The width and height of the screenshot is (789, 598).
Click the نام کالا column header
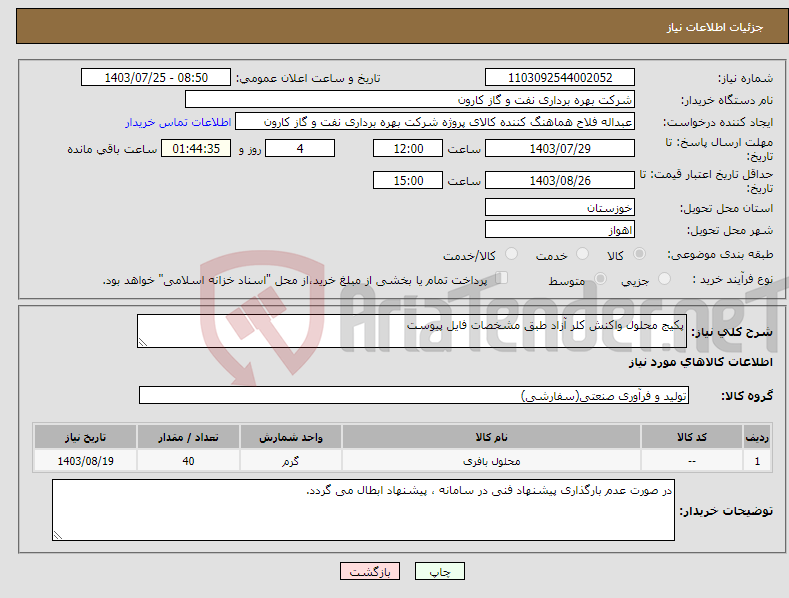coord(491,437)
